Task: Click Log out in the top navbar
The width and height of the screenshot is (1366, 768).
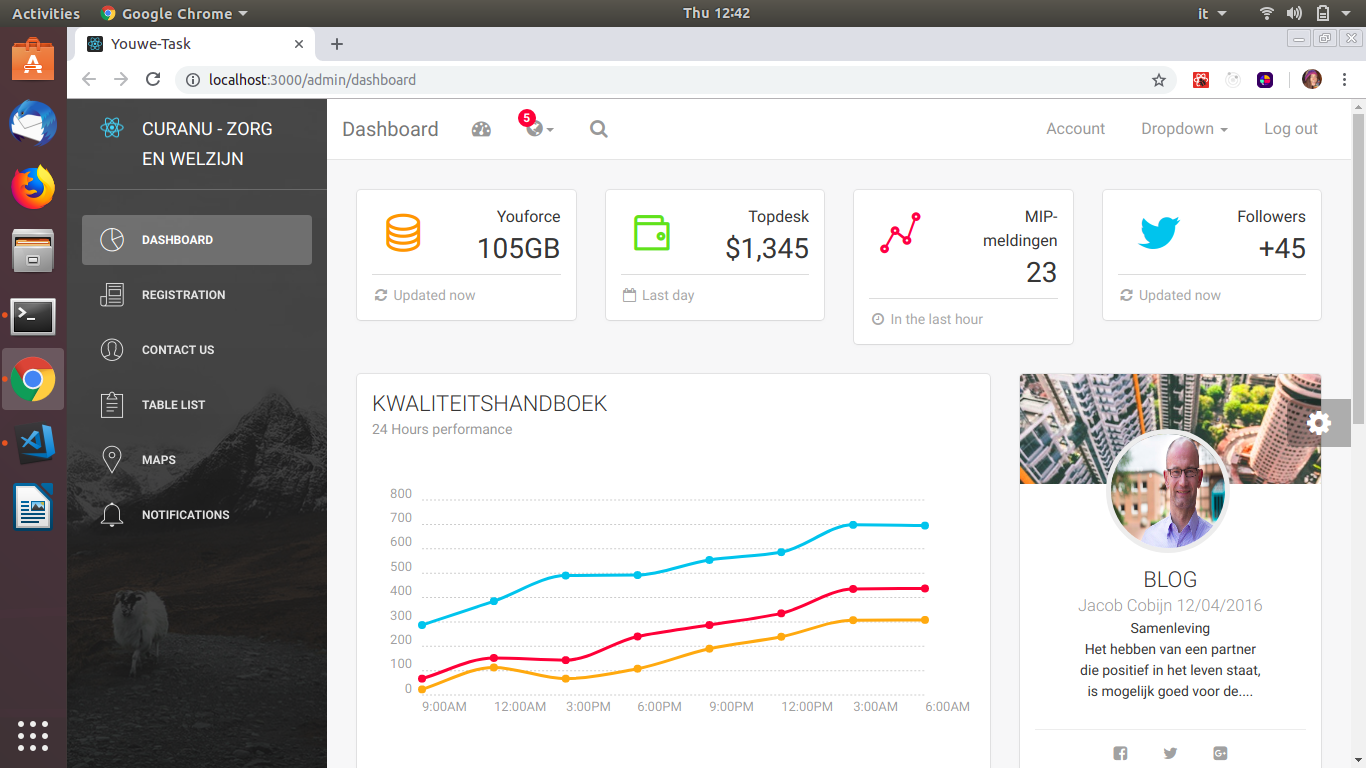Action: click(1290, 129)
